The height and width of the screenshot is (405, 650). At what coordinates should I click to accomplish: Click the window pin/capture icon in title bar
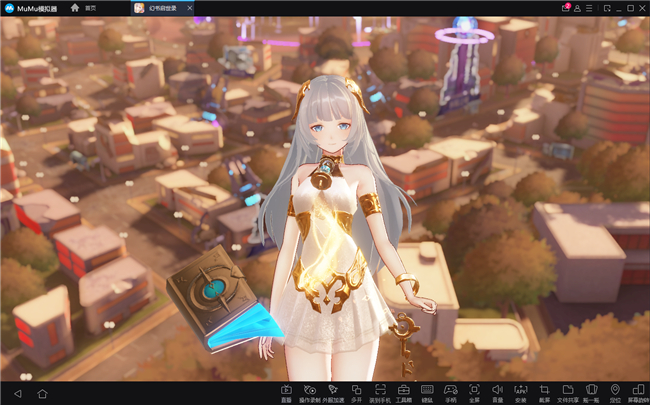pyautogui.click(x=607, y=8)
